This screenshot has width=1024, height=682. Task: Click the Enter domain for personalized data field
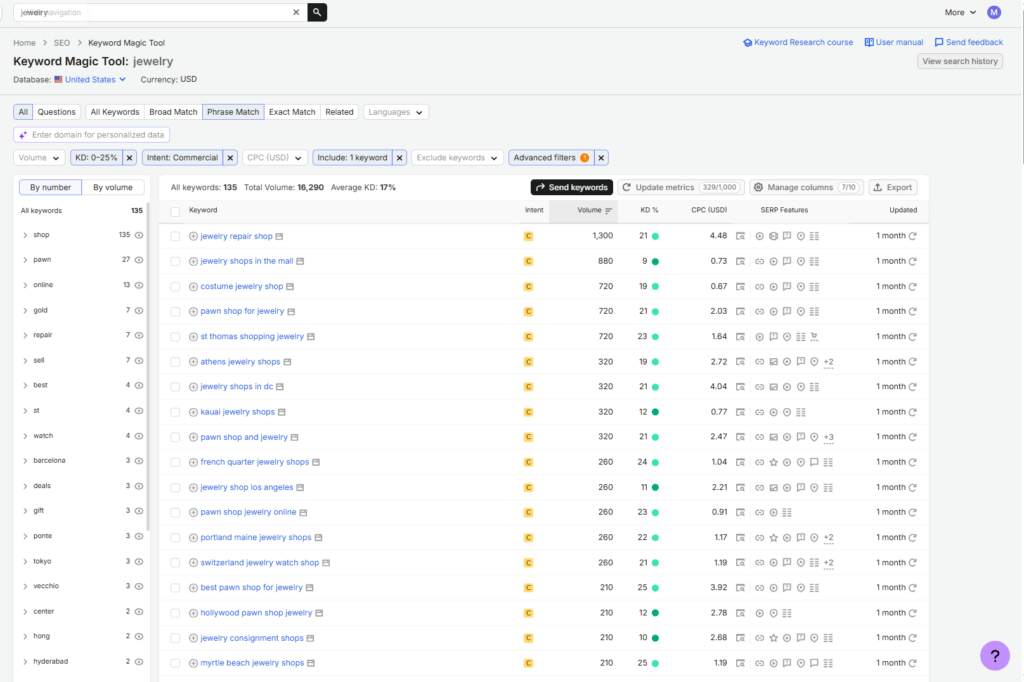(91, 135)
